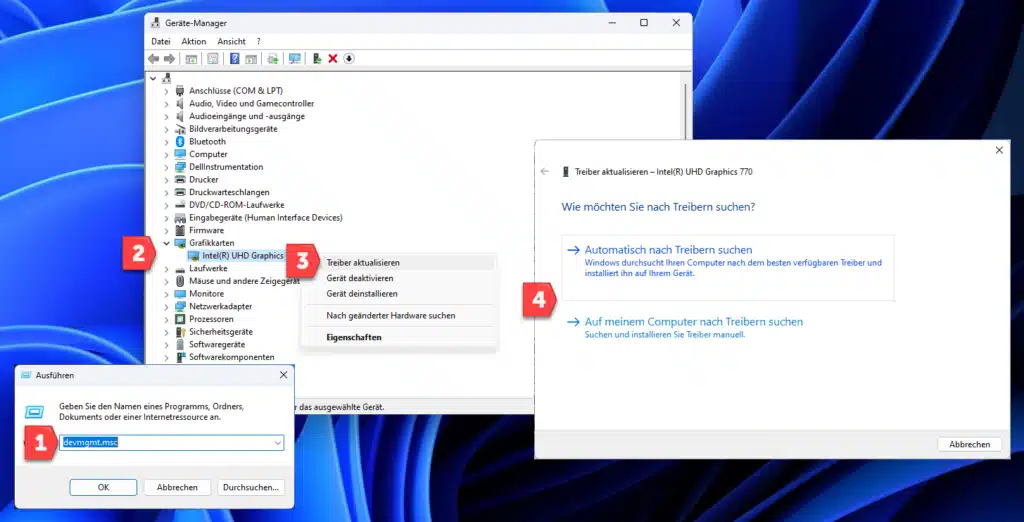Collapse the root computer node chevron

(x=153, y=78)
